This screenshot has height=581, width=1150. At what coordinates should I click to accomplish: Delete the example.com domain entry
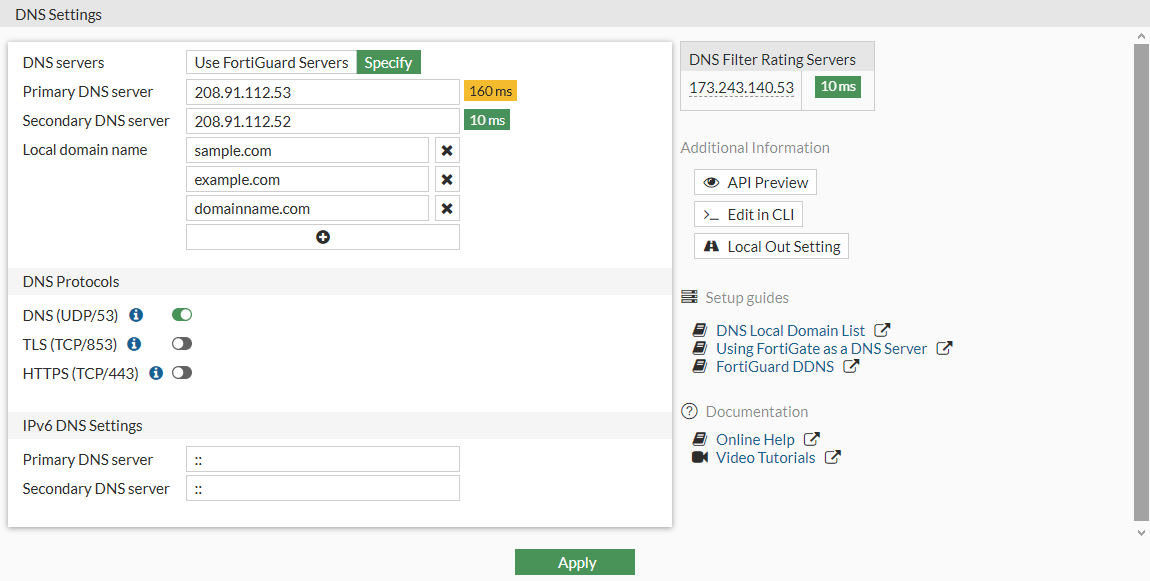point(447,180)
